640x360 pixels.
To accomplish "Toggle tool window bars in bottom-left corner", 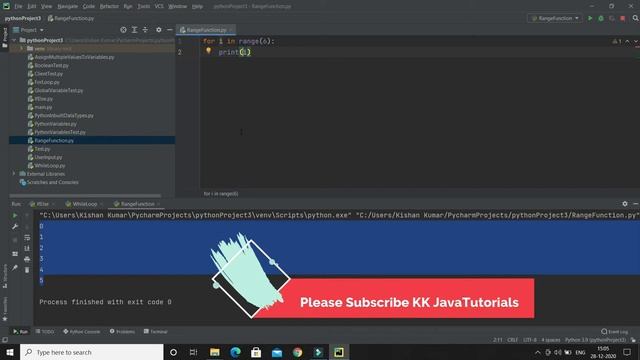I will pos(5,340).
